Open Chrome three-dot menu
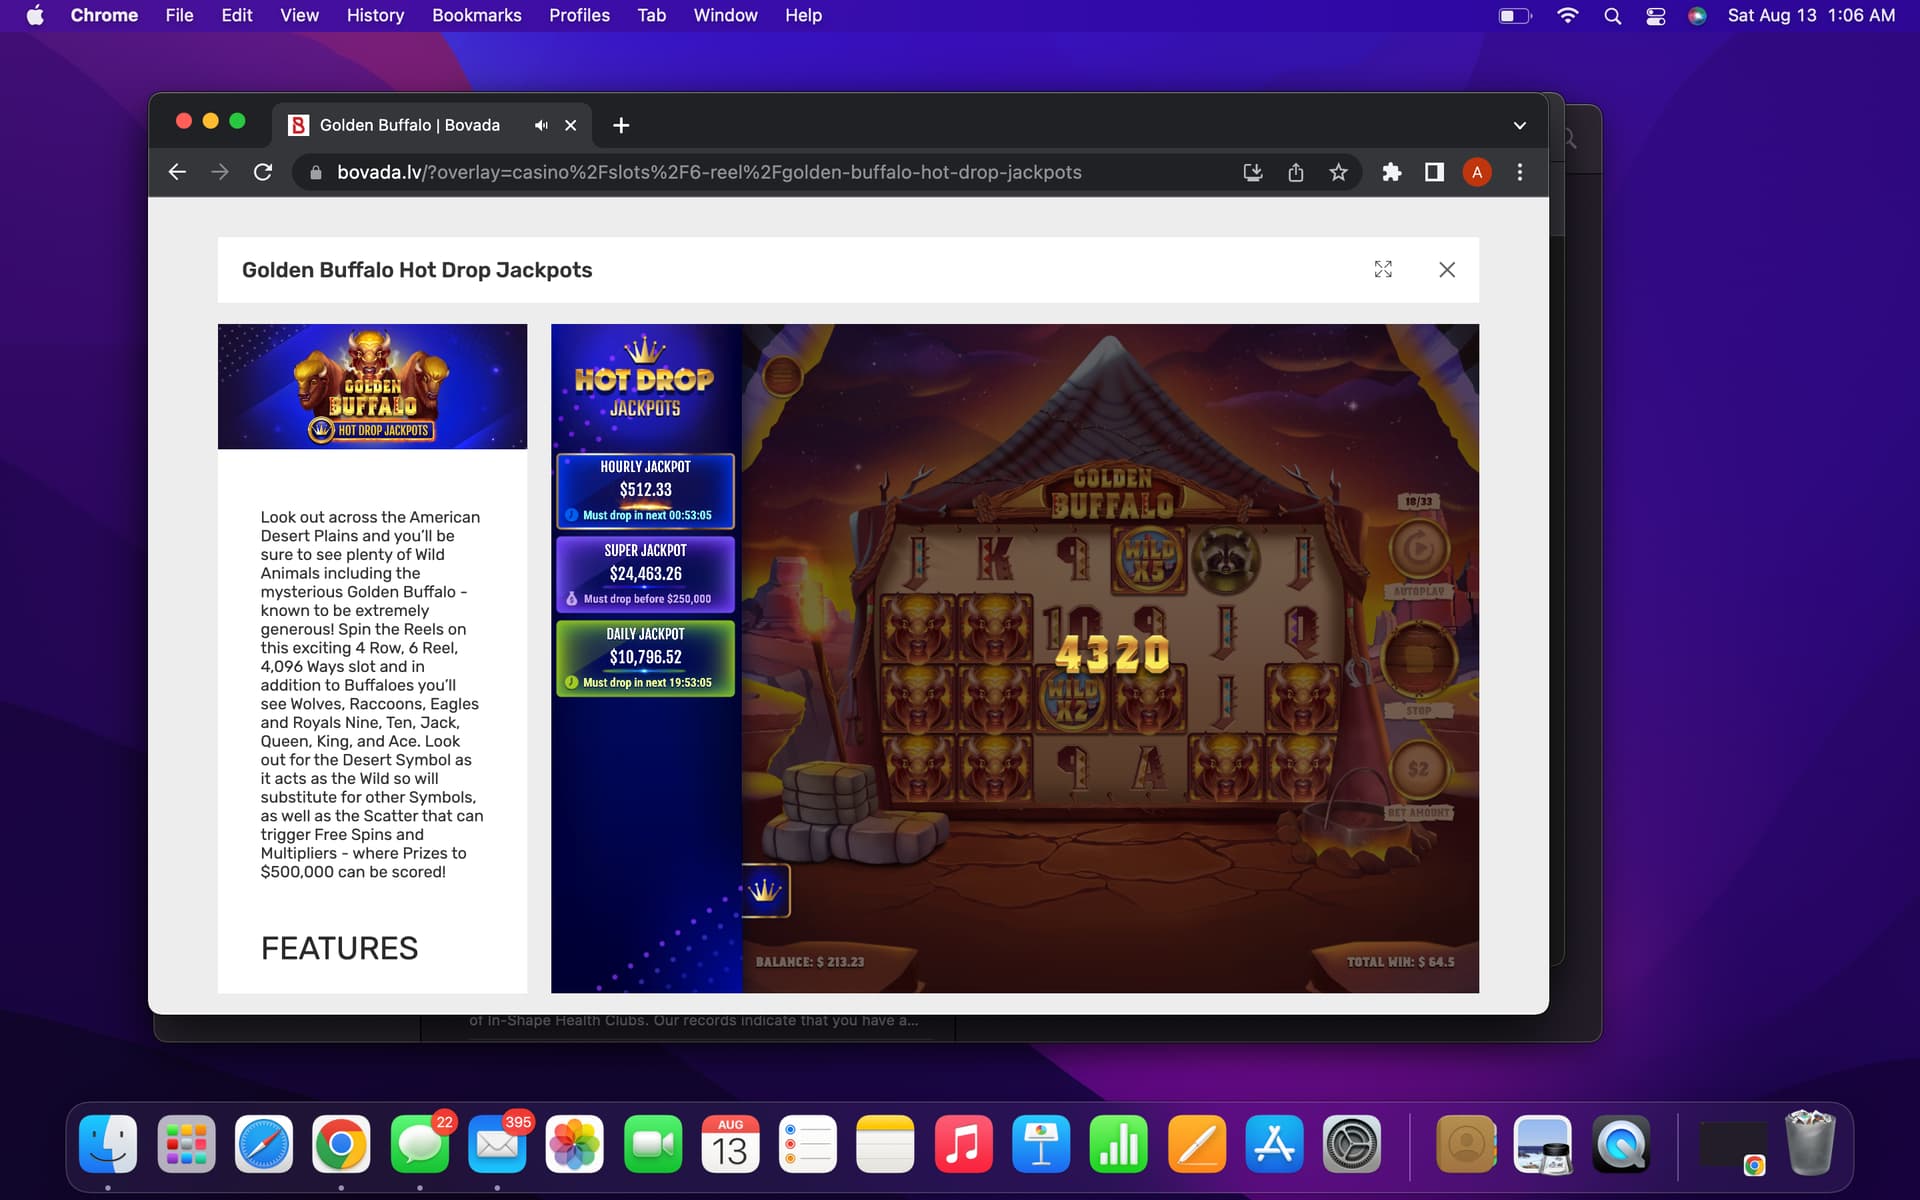1920x1200 pixels. pos(1519,172)
